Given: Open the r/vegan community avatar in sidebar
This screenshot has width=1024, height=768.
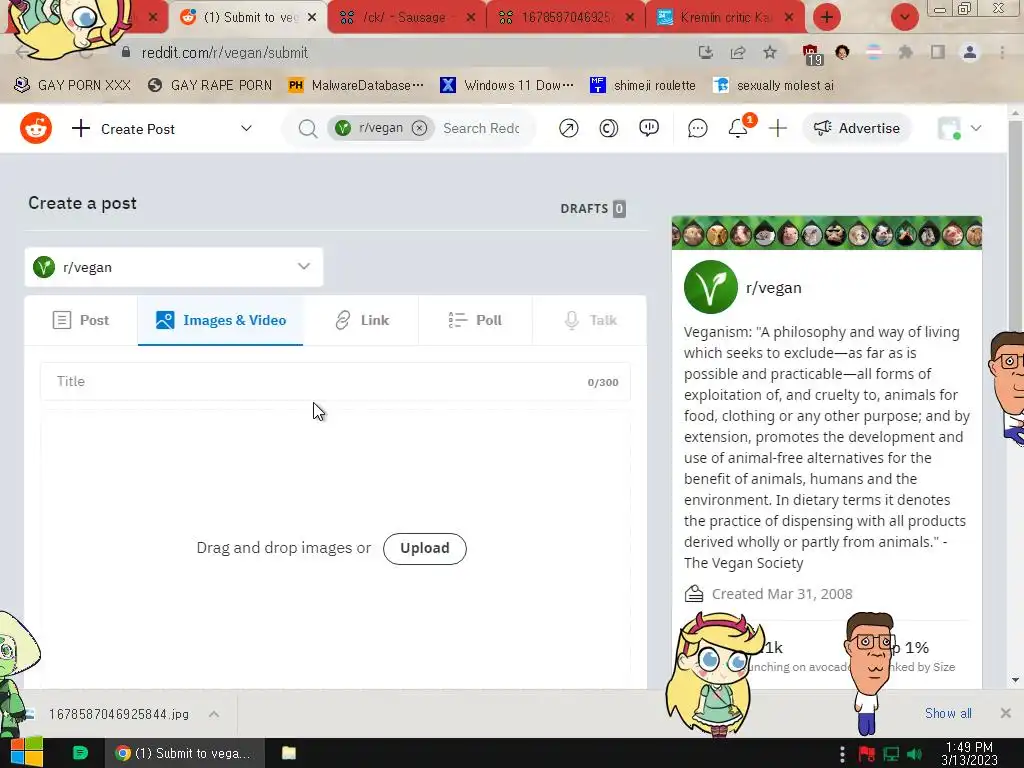Looking at the screenshot, I should [711, 287].
